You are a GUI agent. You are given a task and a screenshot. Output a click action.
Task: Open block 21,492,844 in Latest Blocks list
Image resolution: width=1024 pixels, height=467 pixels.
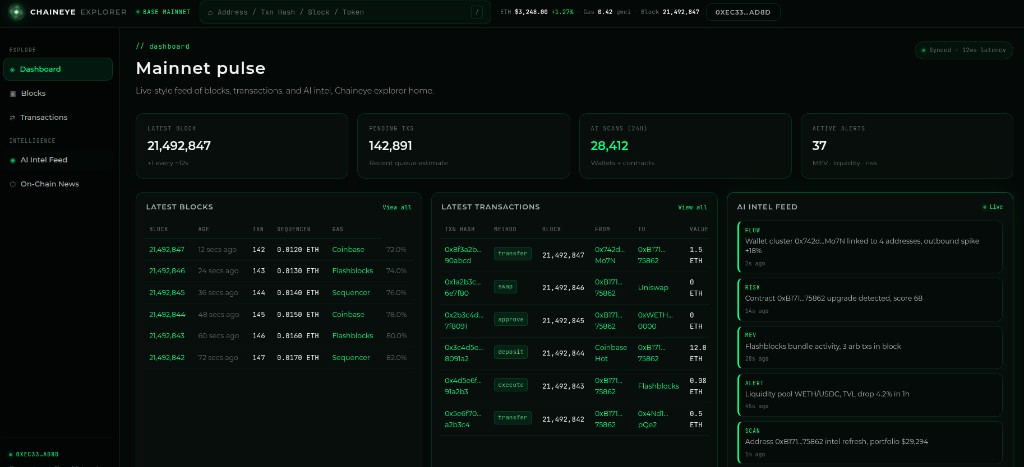pyautogui.click(x=167, y=314)
